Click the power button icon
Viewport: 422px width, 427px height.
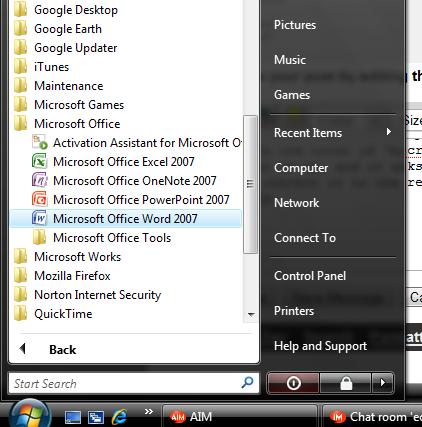coord(293,383)
